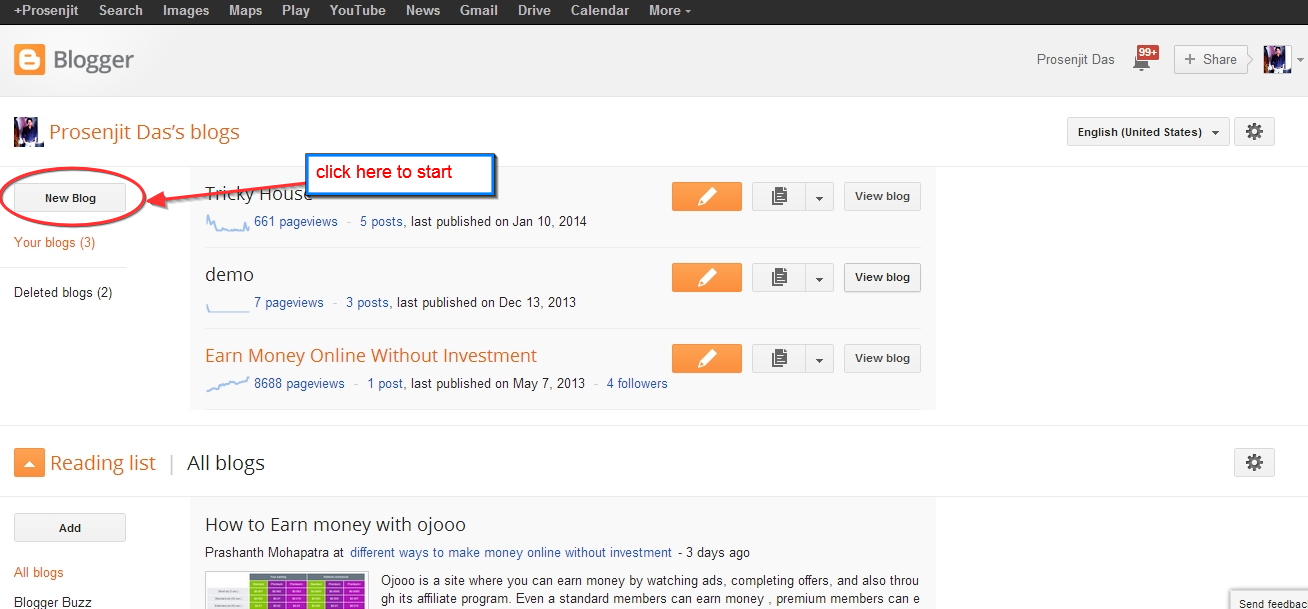Open Drive in Google bar
The width and height of the screenshot is (1308, 609).
coord(534,10)
